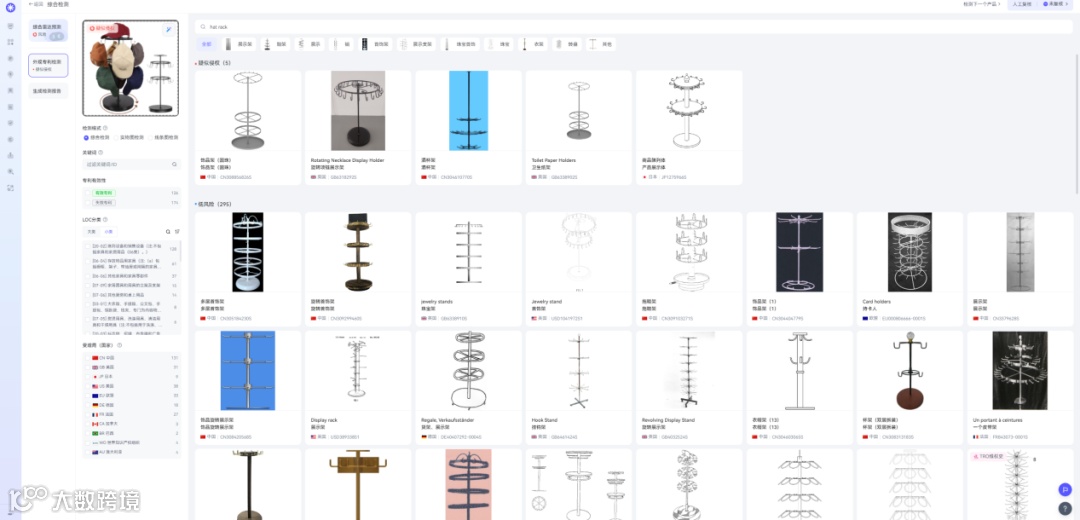1080x520 pixels.
Task: Click the results vertical scrollbar
Action: coord(1076,124)
